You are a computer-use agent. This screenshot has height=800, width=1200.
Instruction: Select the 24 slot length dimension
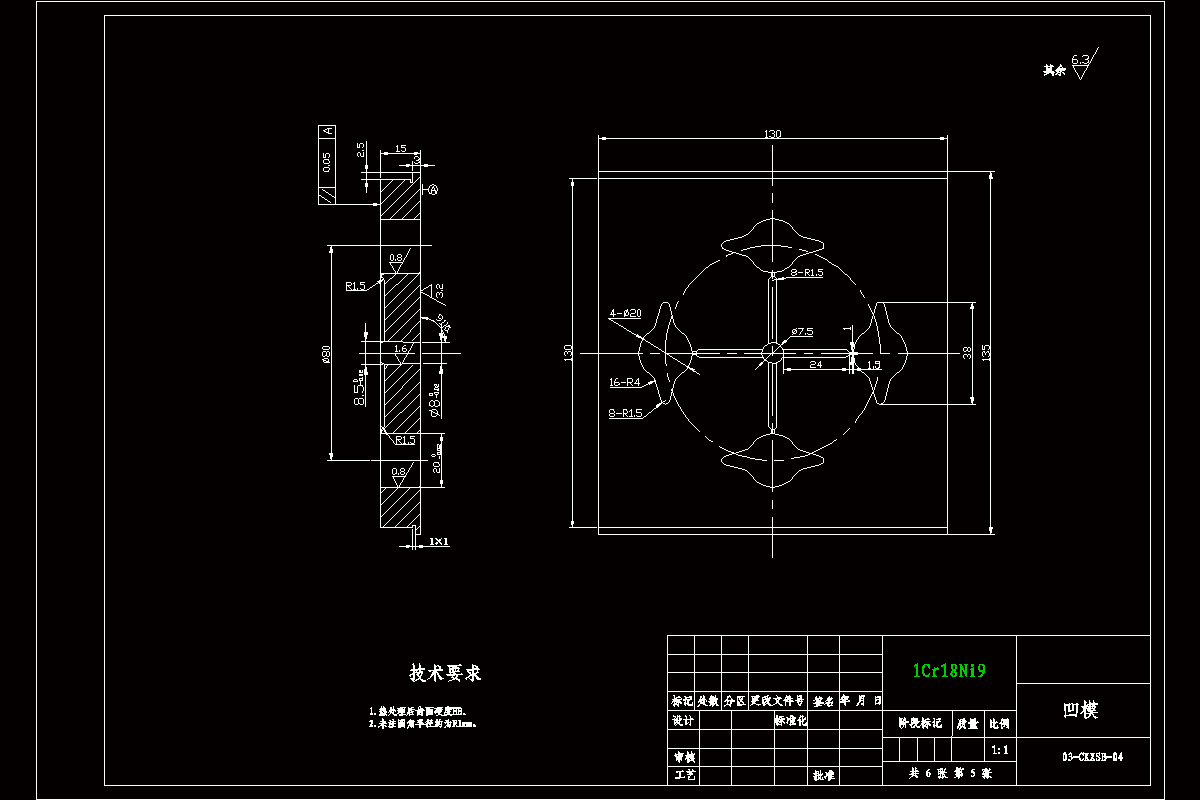(816, 365)
